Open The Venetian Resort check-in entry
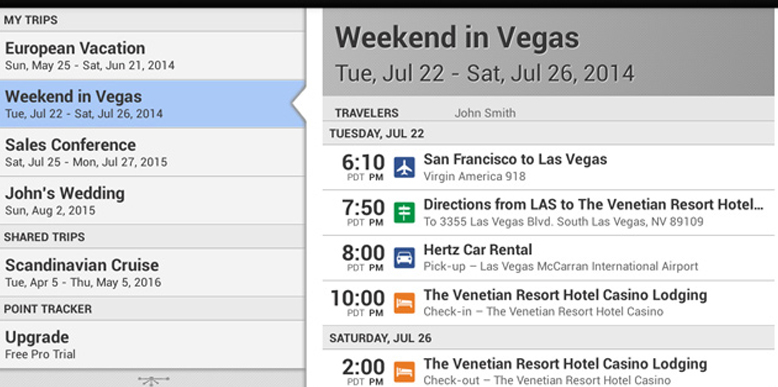This screenshot has width=778, height=387. pos(548,303)
